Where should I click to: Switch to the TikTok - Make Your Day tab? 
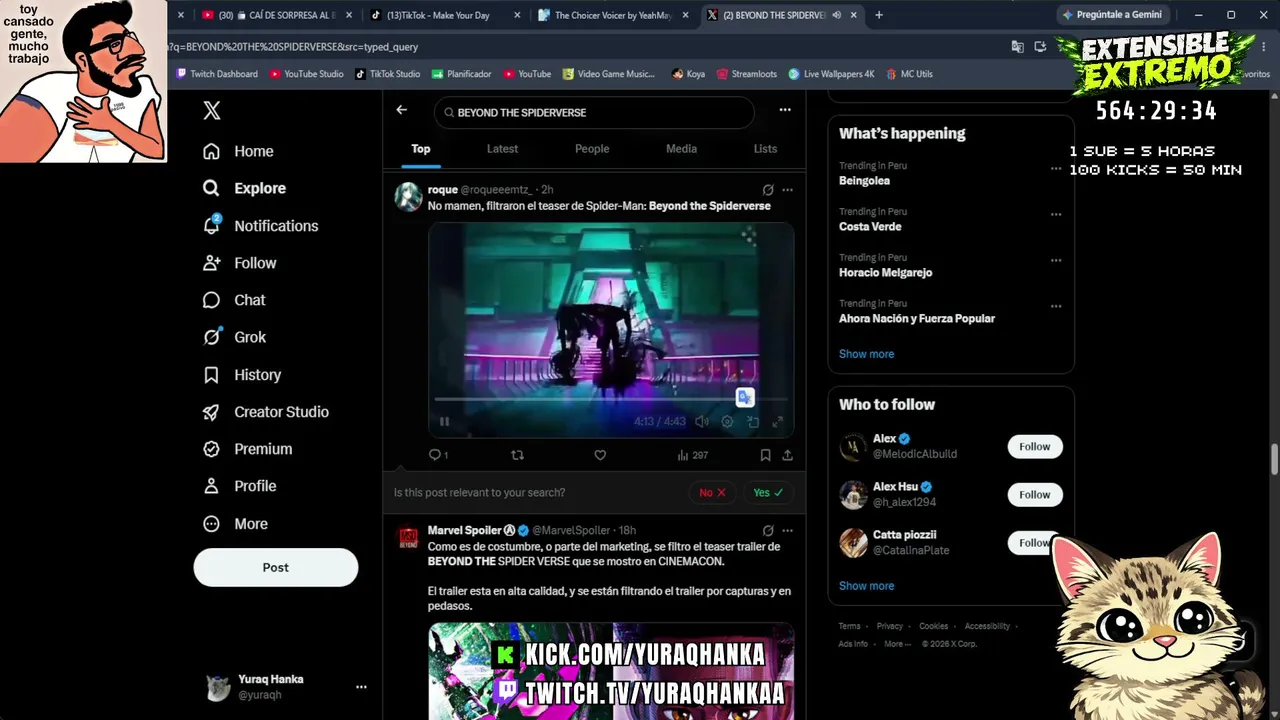click(445, 15)
